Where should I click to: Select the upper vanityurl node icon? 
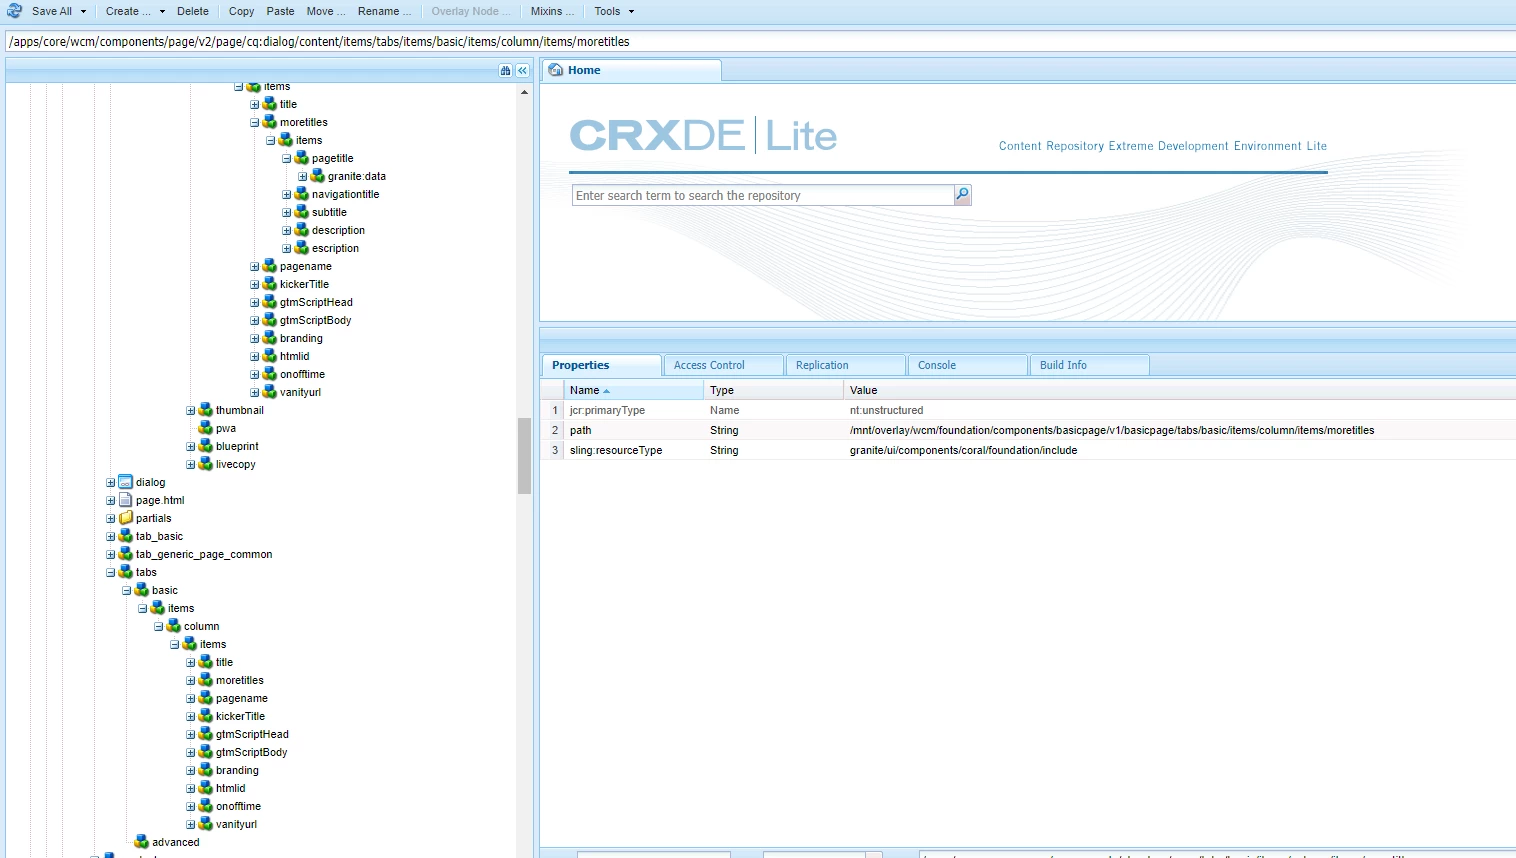269,392
